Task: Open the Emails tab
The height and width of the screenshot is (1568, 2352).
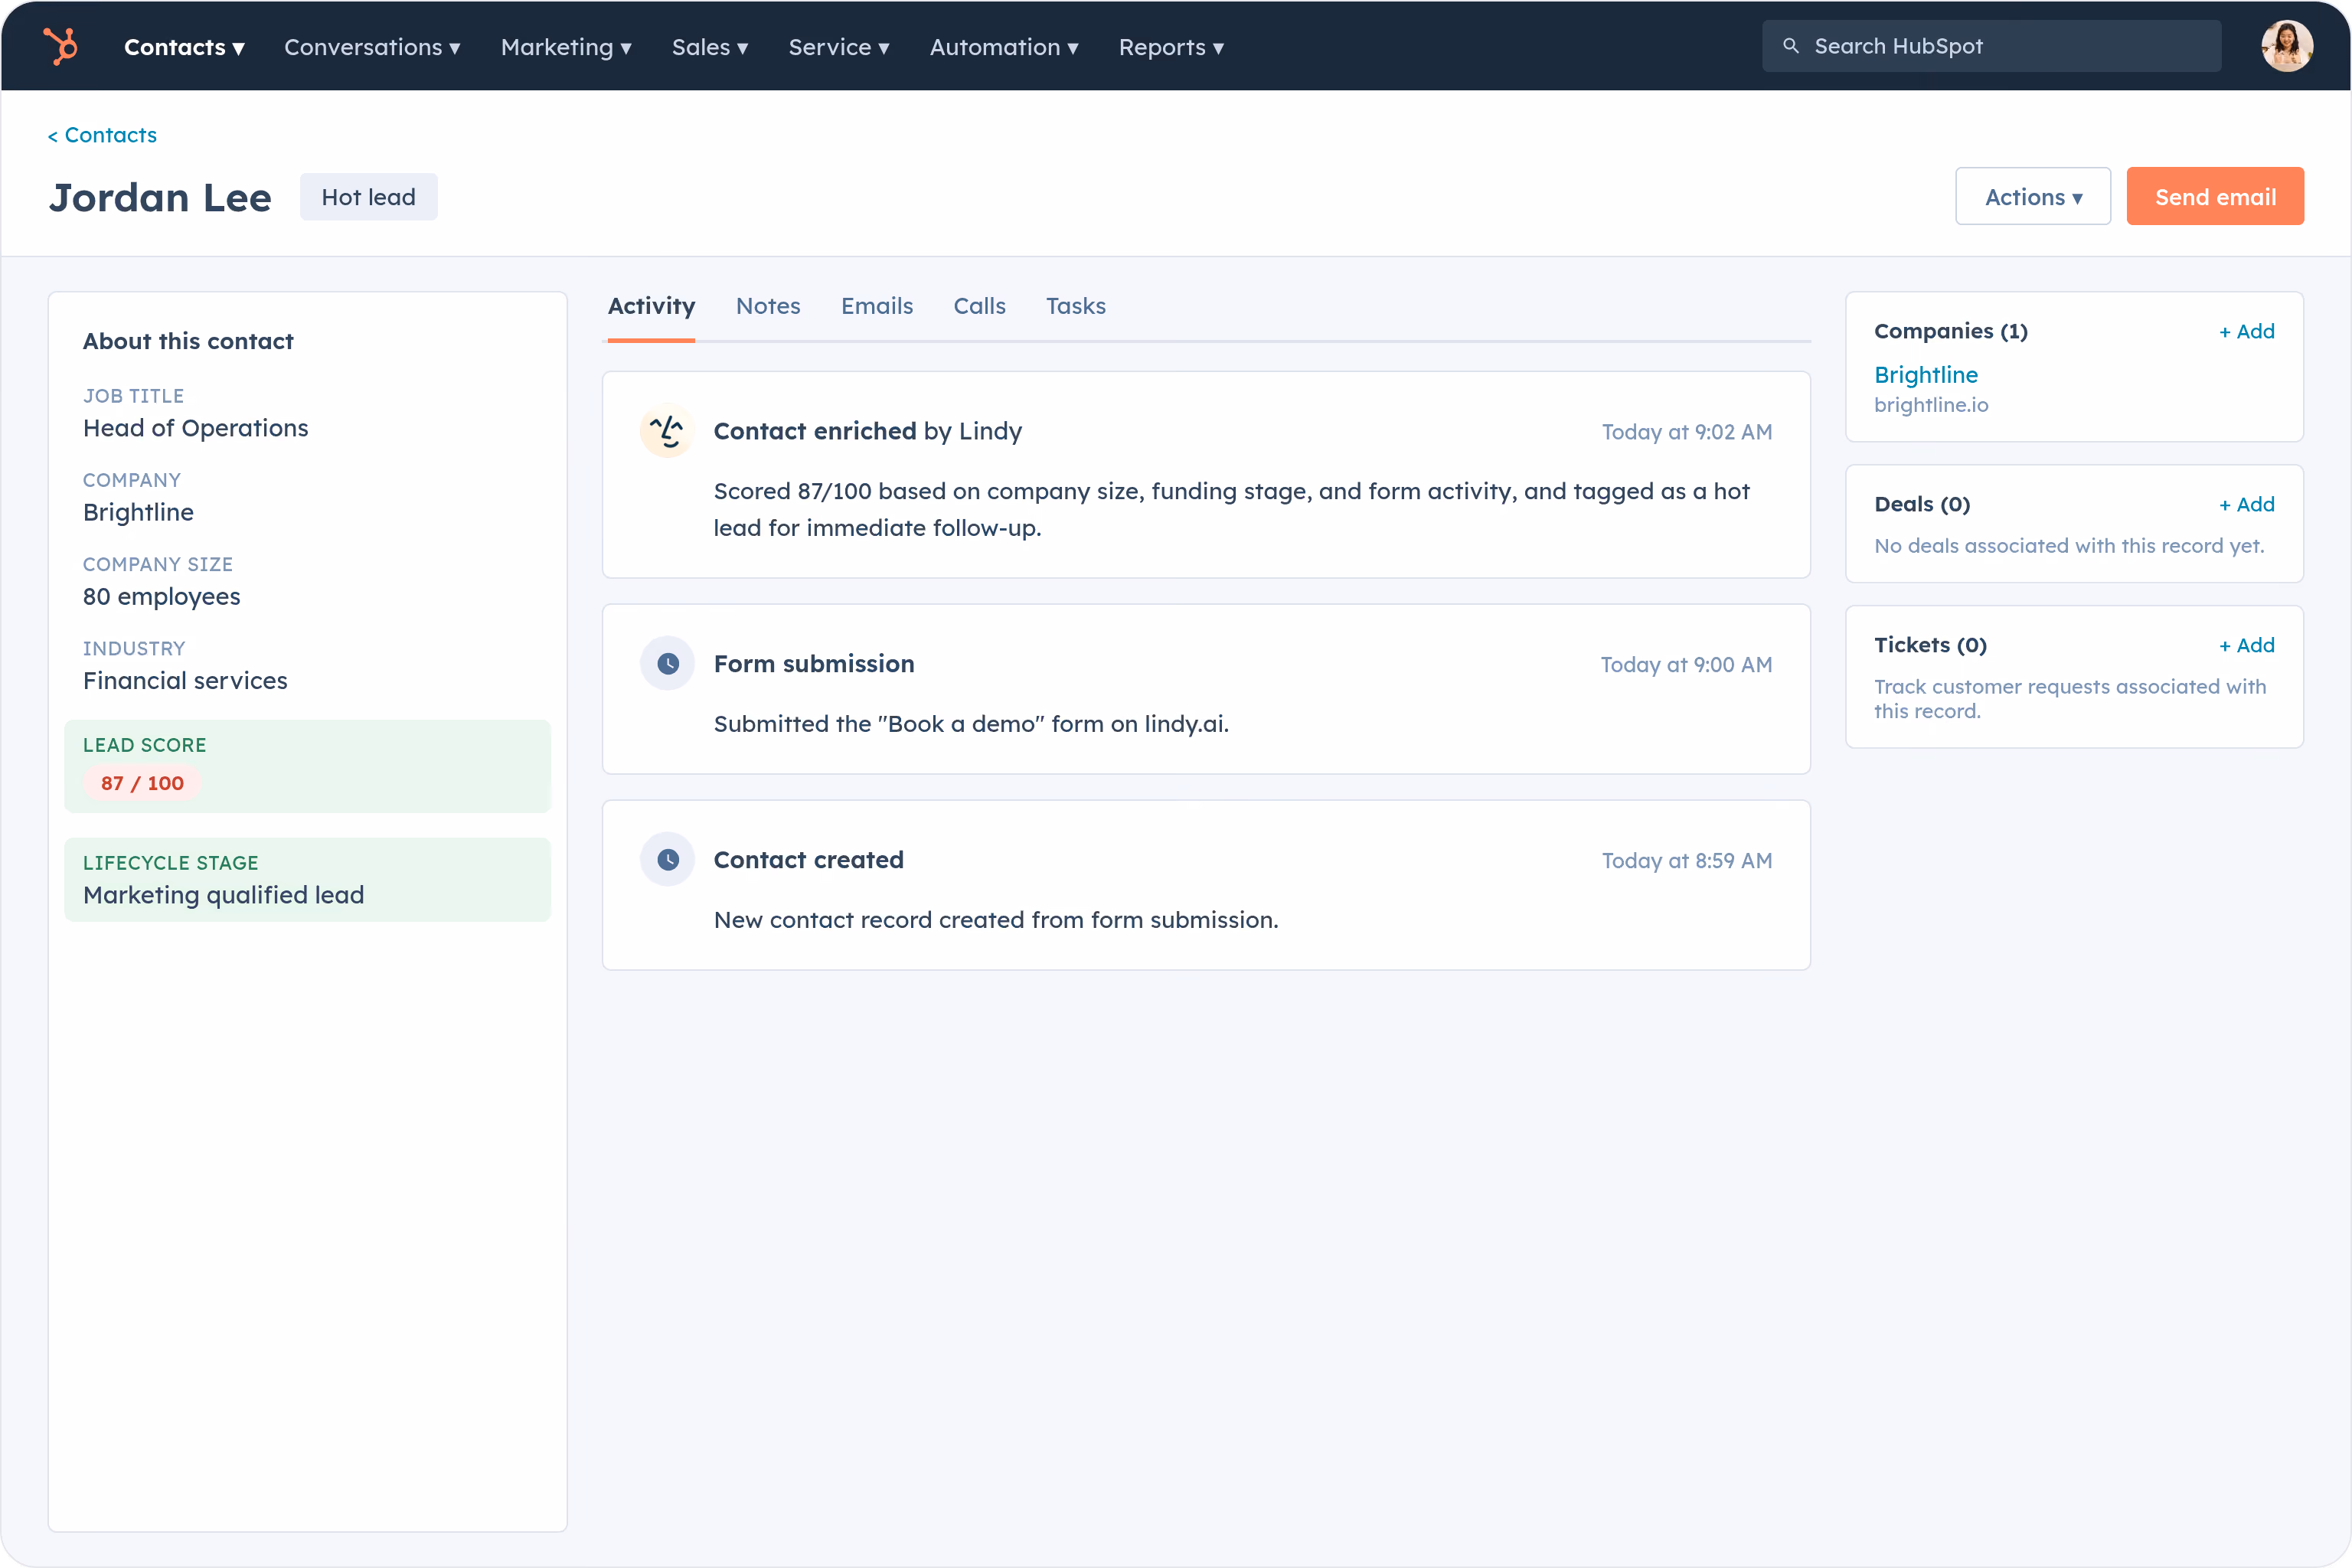Action: point(877,306)
